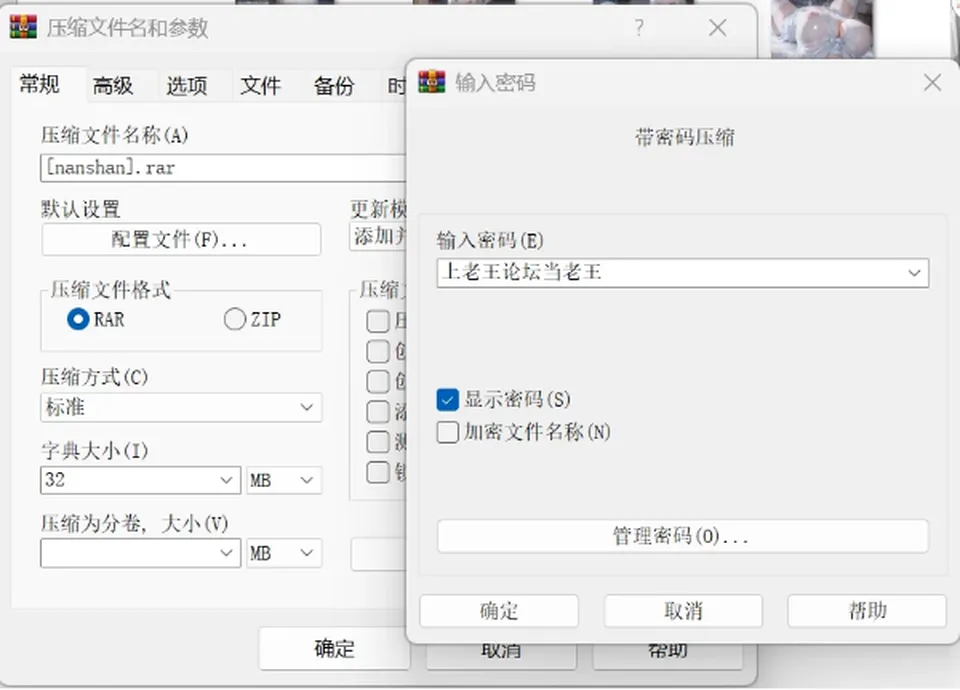Click the WinRAR icon in the 压缩文件名和参数 title bar
This screenshot has width=960, height=690.
23,27
